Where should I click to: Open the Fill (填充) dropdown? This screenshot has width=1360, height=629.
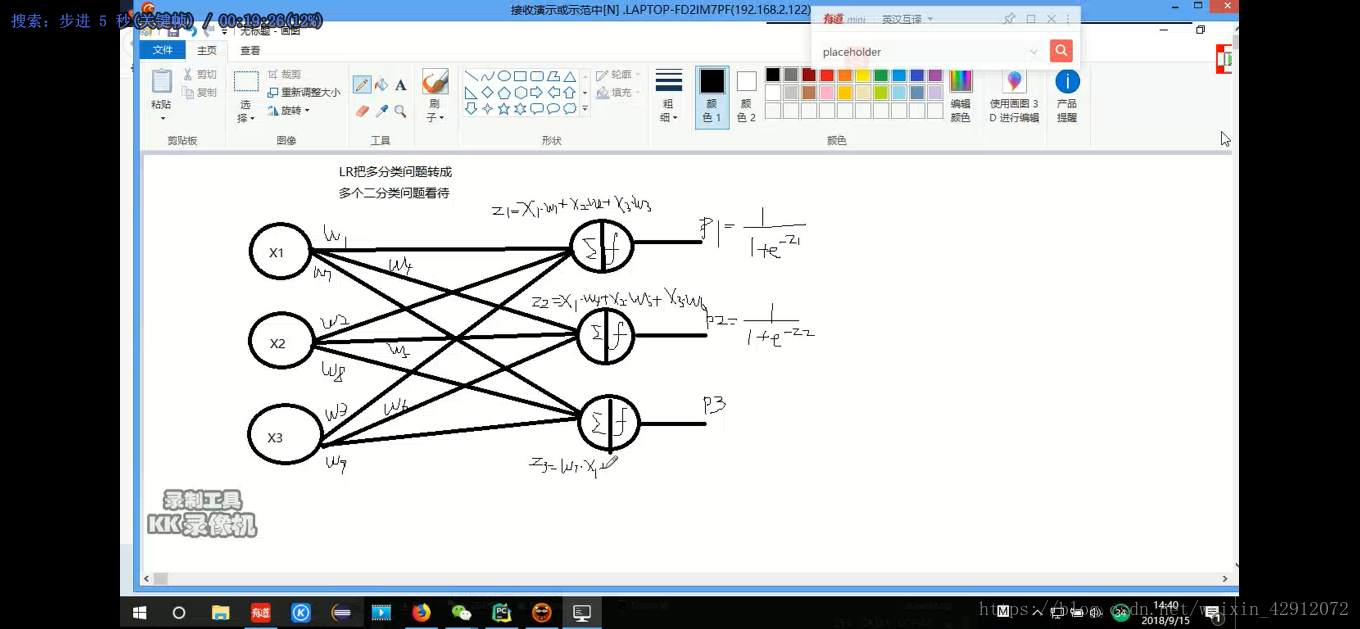pos(618,92)
